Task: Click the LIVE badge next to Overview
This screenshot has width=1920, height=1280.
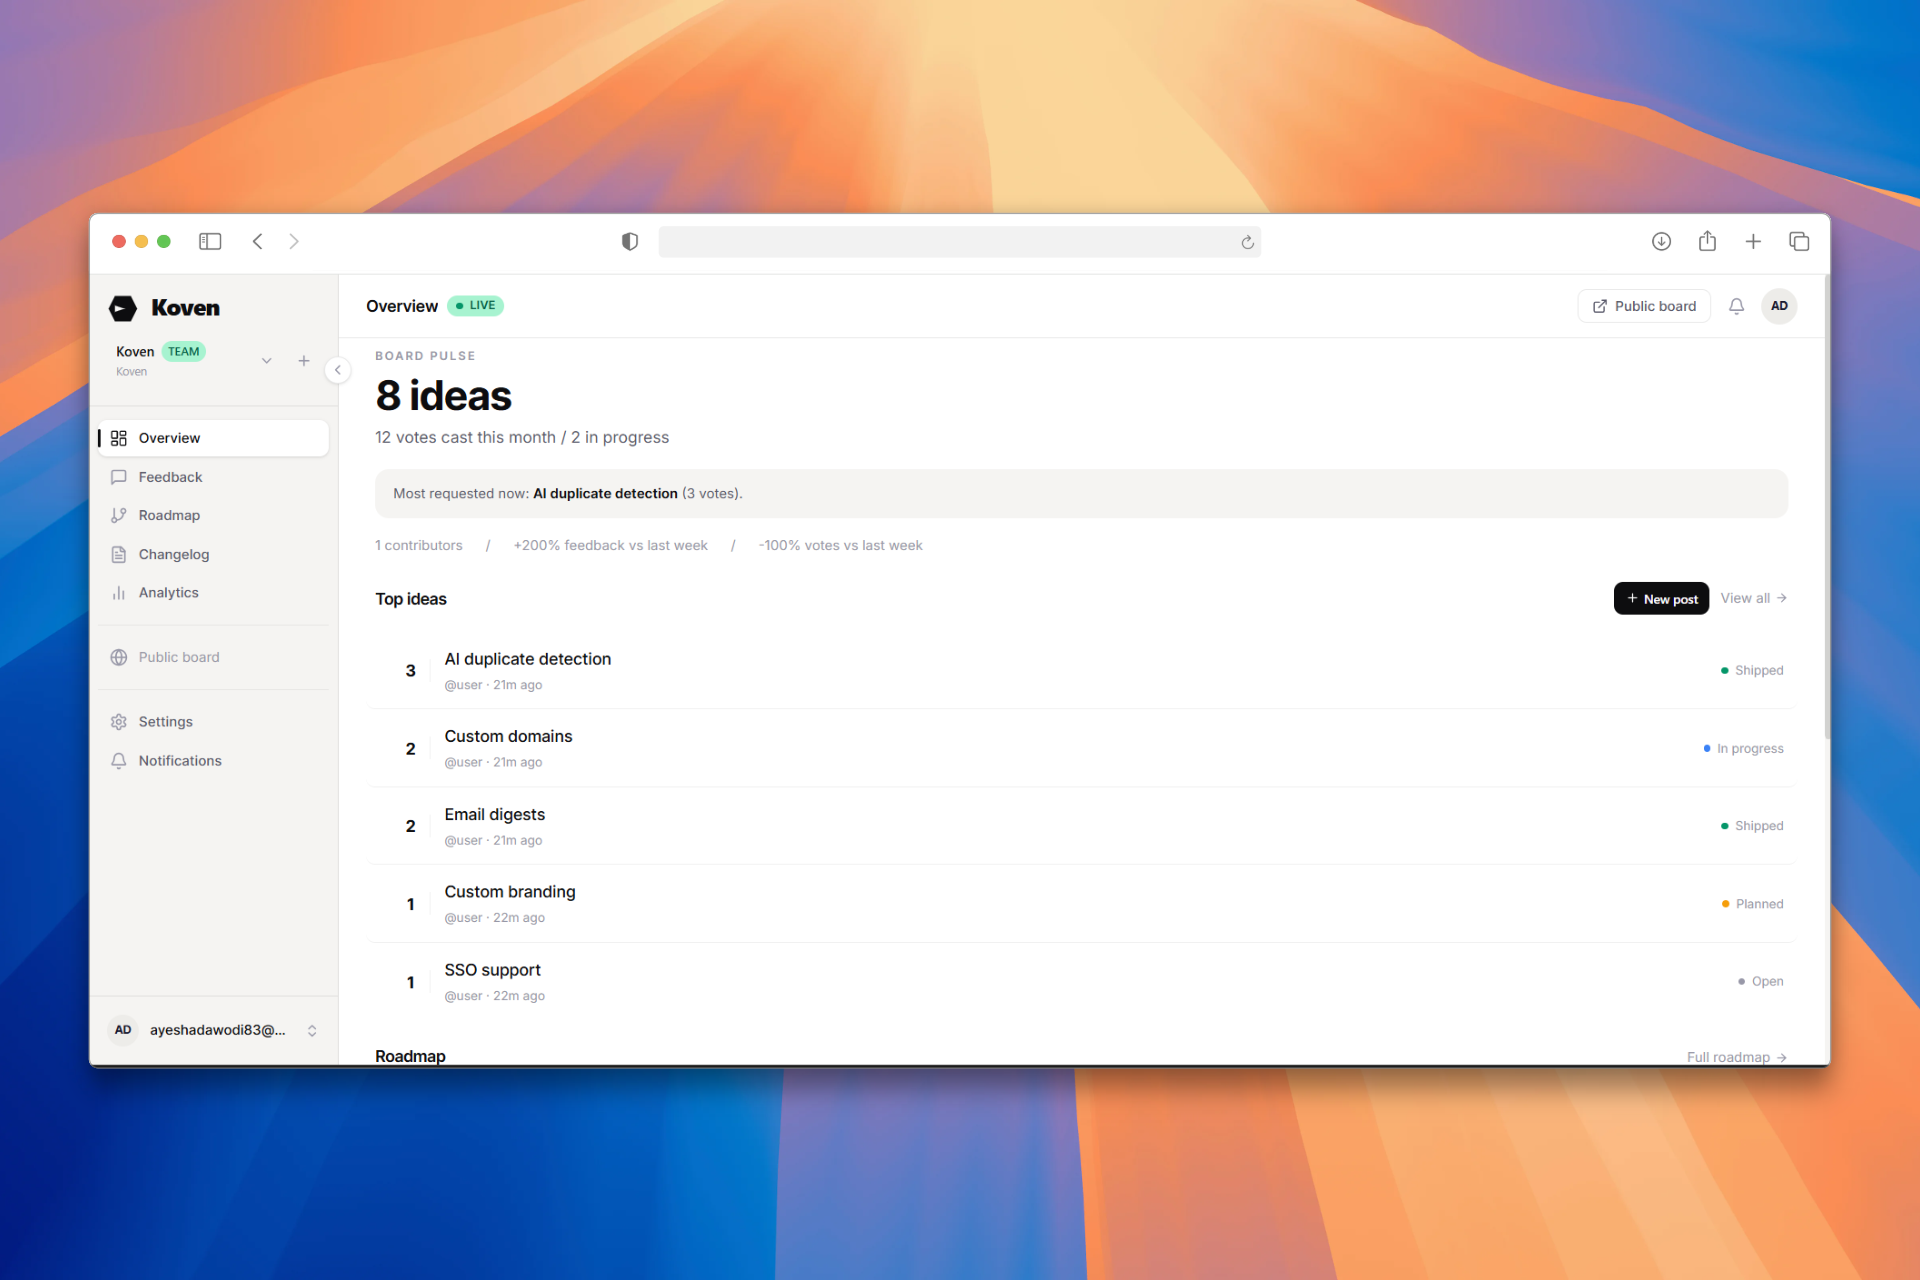Action: click(x=475, y=306)
